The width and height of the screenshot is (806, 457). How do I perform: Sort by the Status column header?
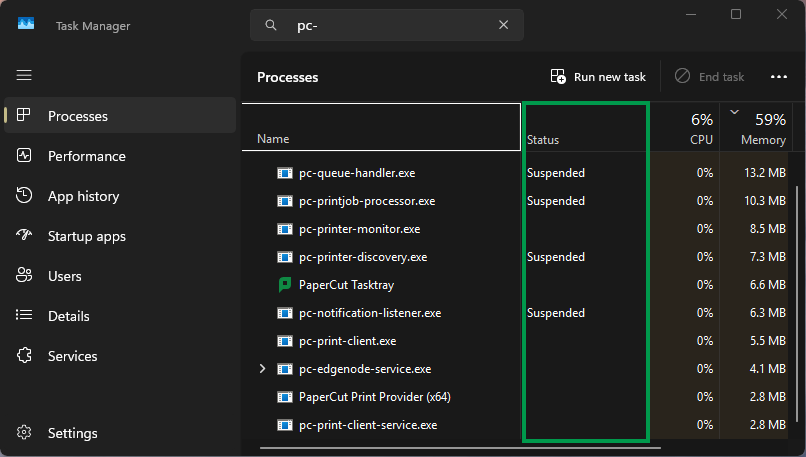point(586,127)
